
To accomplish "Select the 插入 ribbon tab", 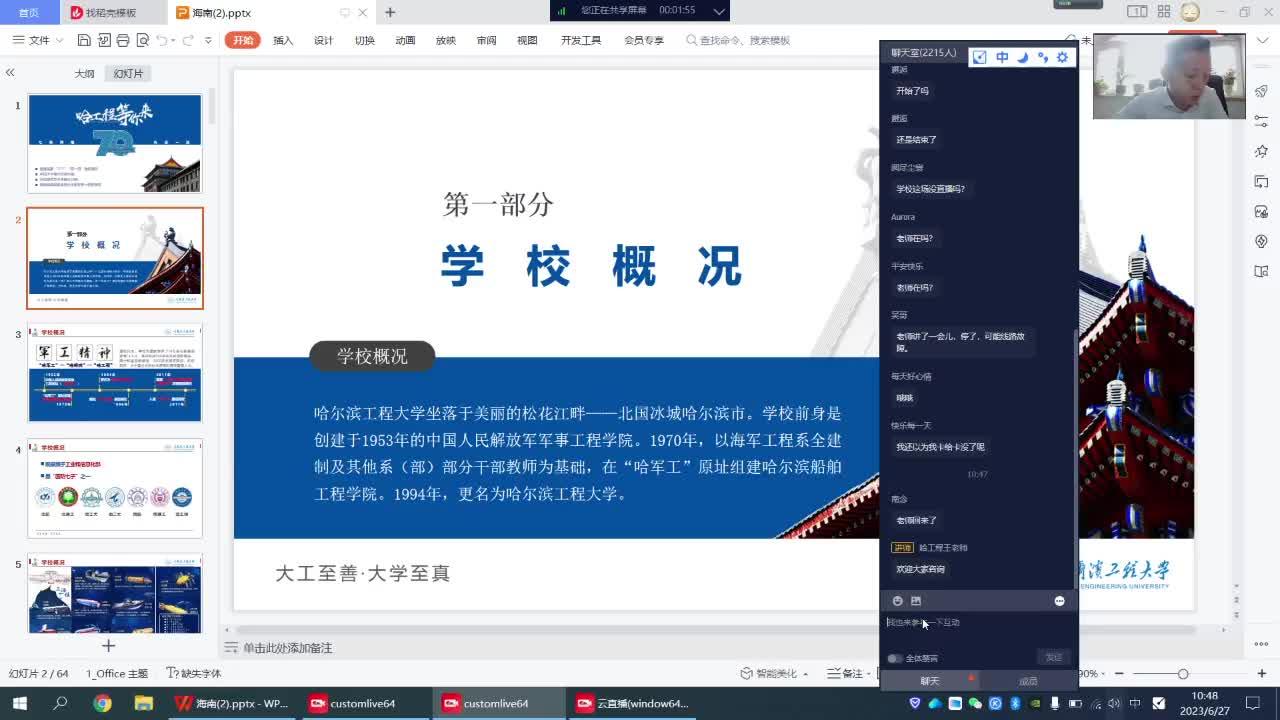I will coord(283,40).
